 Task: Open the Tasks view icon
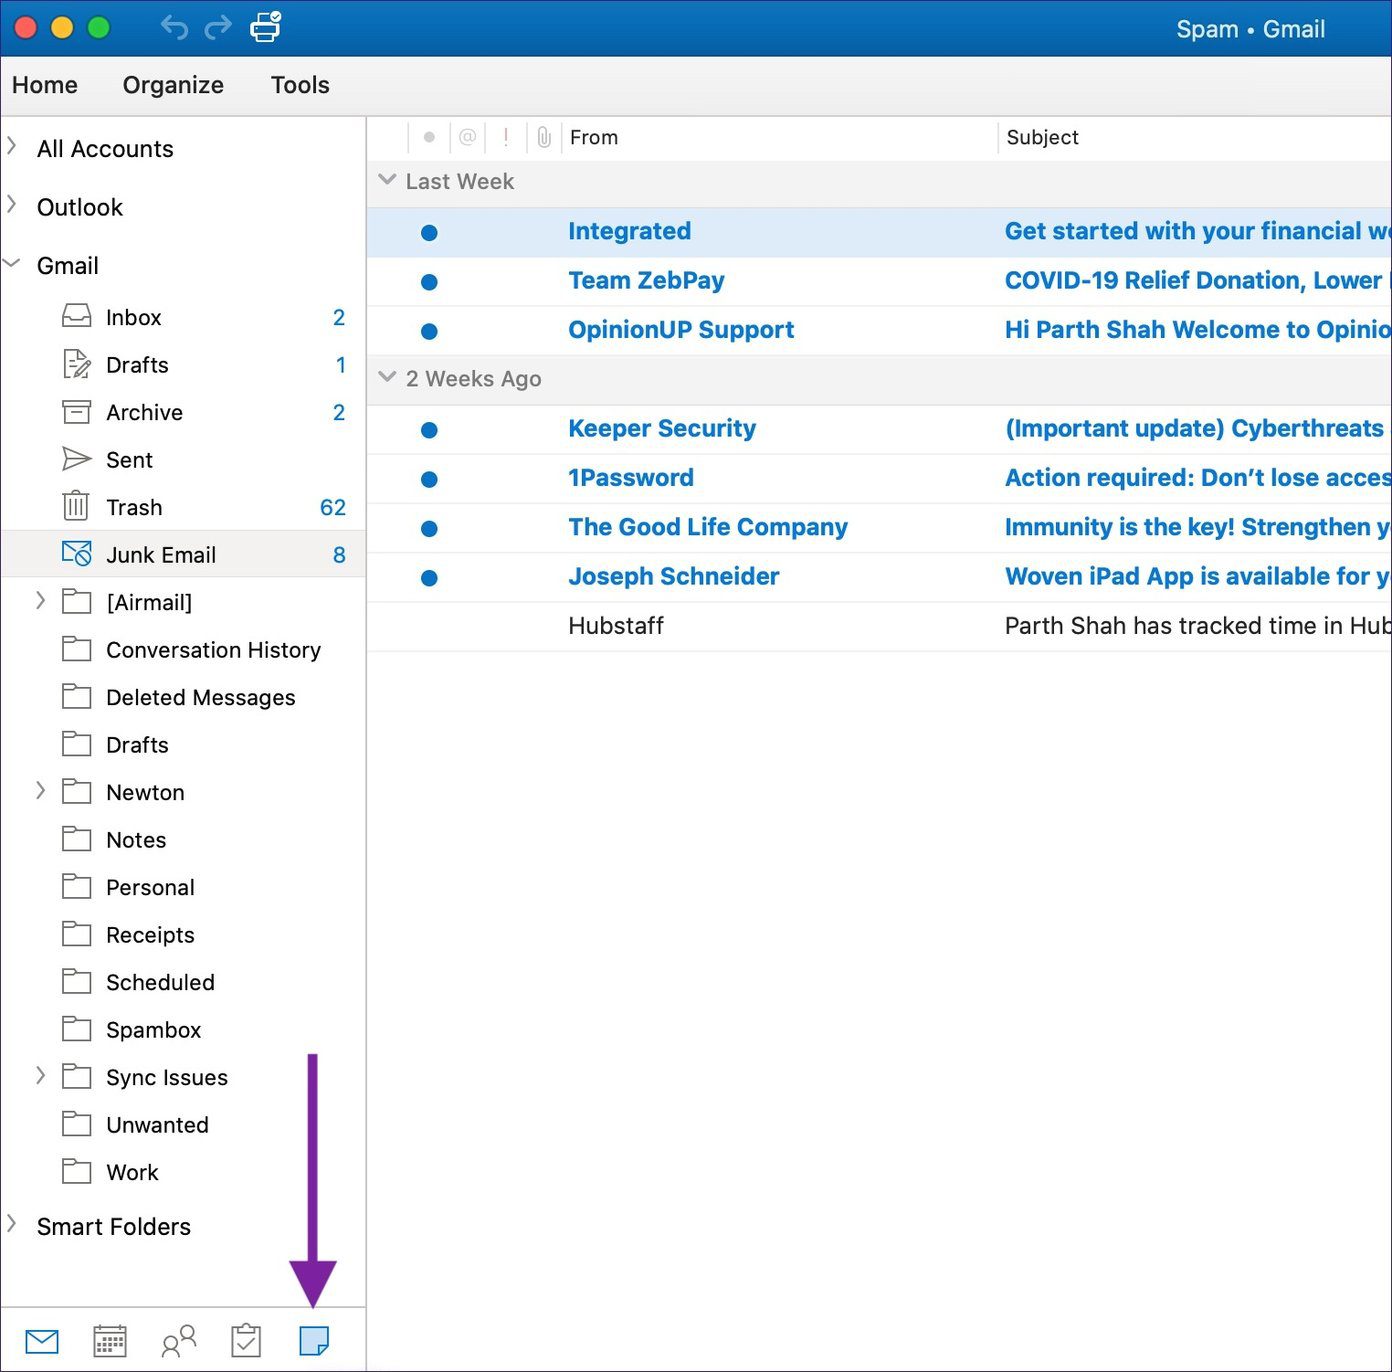(246, 1341)
